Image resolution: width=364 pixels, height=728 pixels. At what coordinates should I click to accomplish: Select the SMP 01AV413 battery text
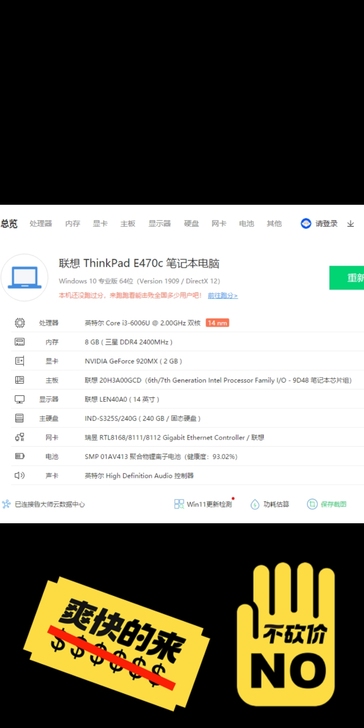161,456
